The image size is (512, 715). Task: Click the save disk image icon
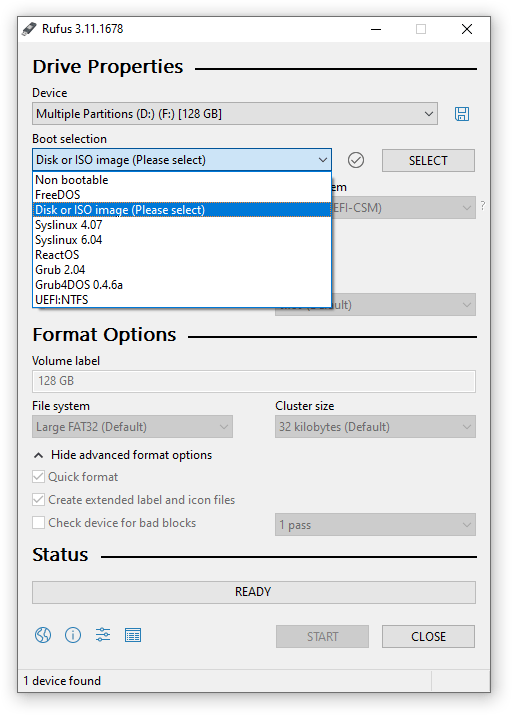[x=462, y=114]
